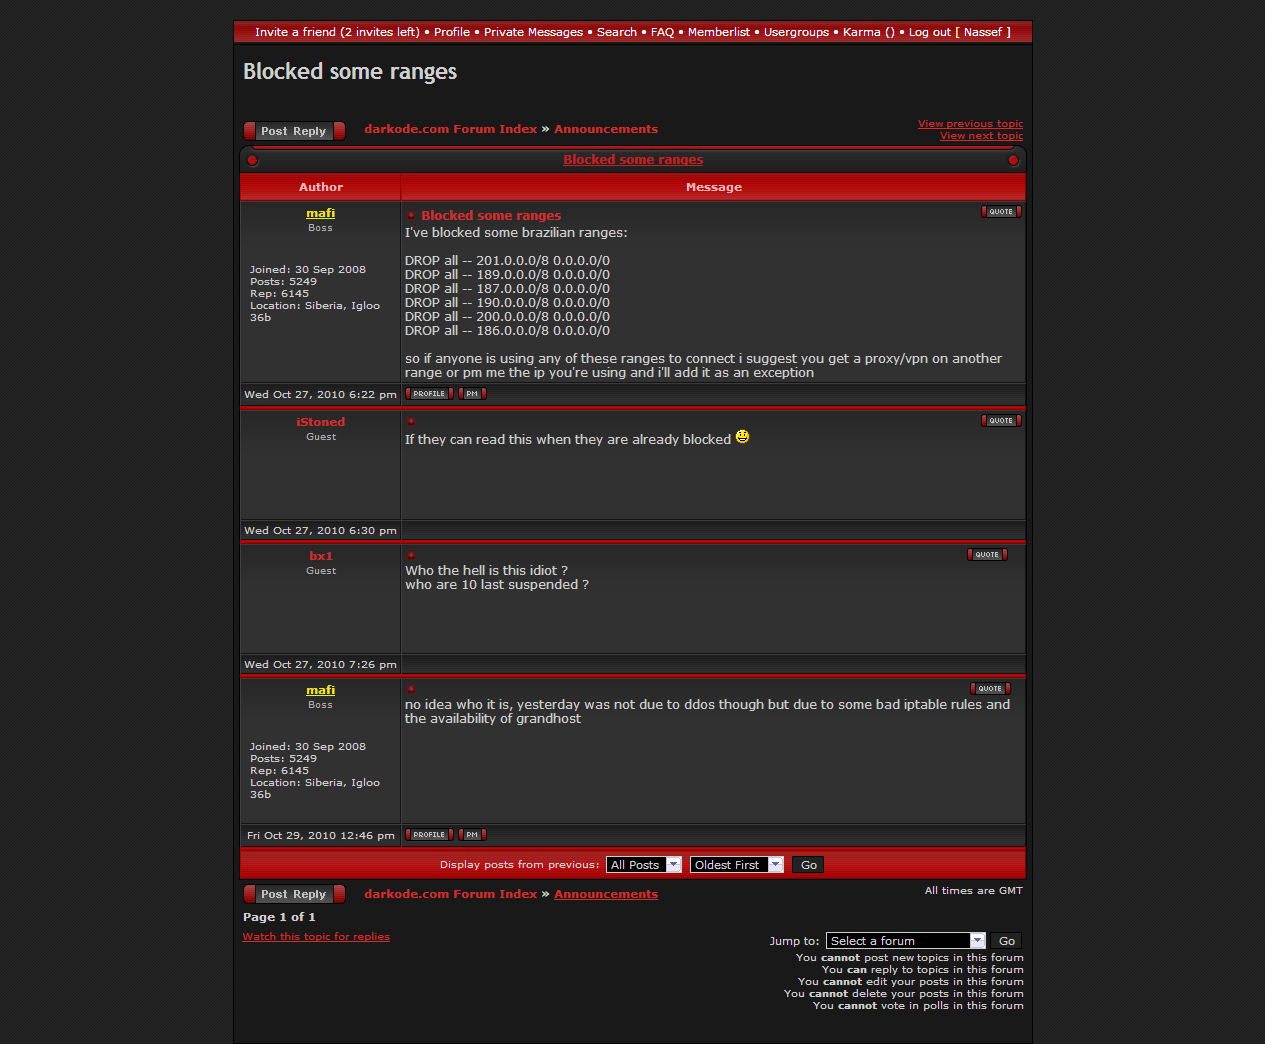Viewport: 1265px width, 1044px height.
Task: Expand the All Posts dropdown
Action: (644, 865)
